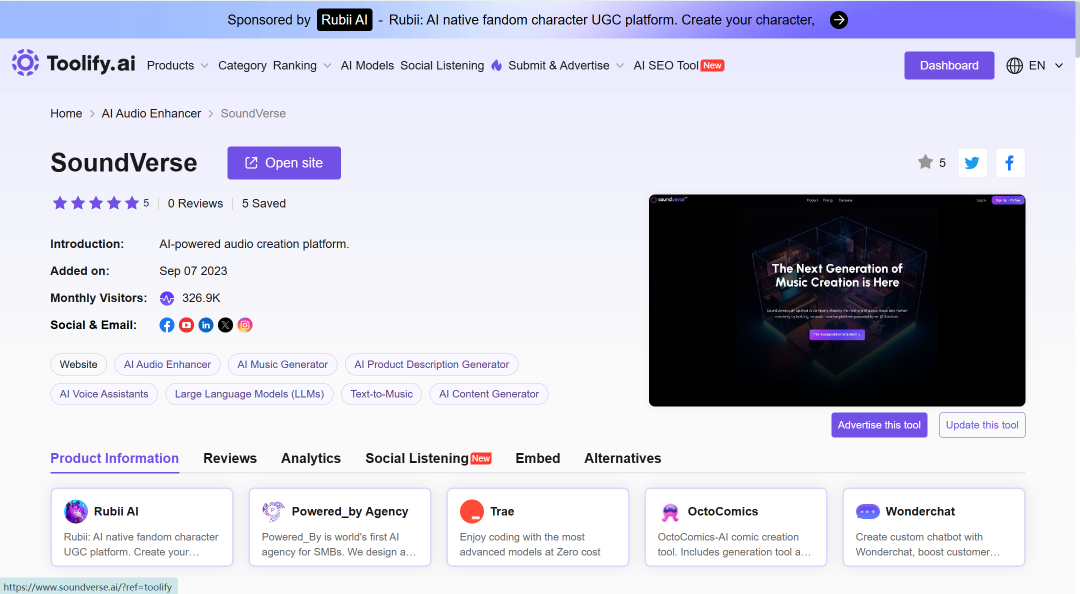Open the AI Models menu item

click(367, 65)
